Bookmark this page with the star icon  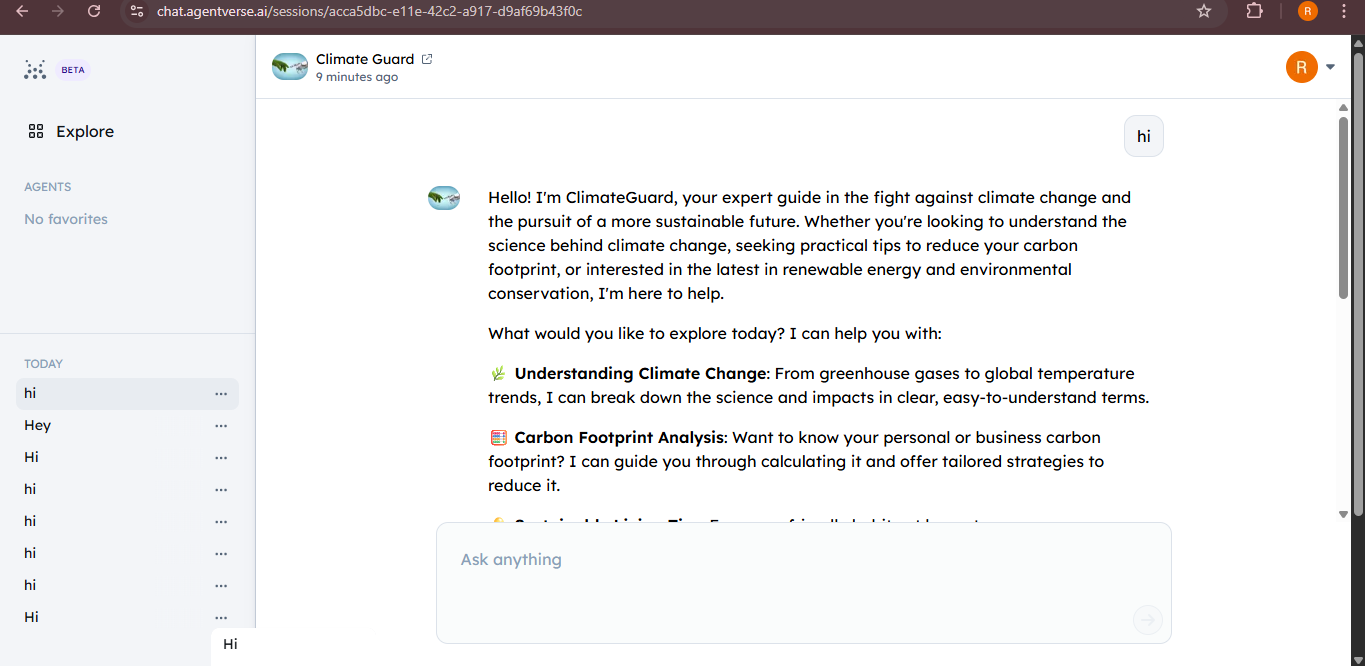tap(1204, 11)
